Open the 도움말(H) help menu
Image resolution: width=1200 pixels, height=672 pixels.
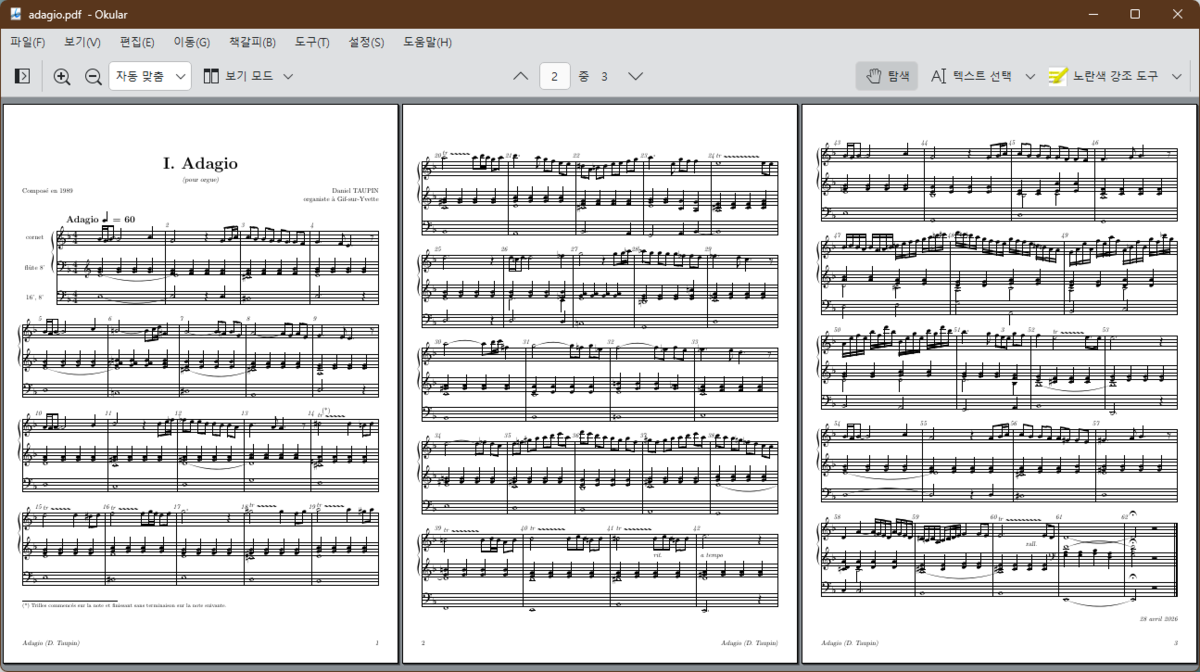[x=427, y=42]
